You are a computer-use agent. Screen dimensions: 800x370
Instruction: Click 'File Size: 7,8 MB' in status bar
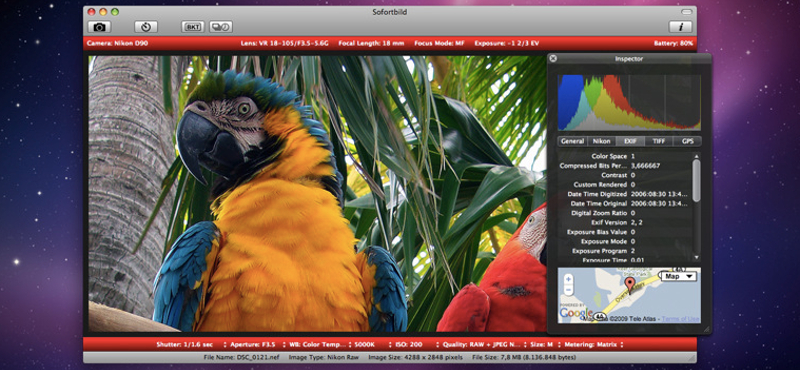[x=524, y=358]
